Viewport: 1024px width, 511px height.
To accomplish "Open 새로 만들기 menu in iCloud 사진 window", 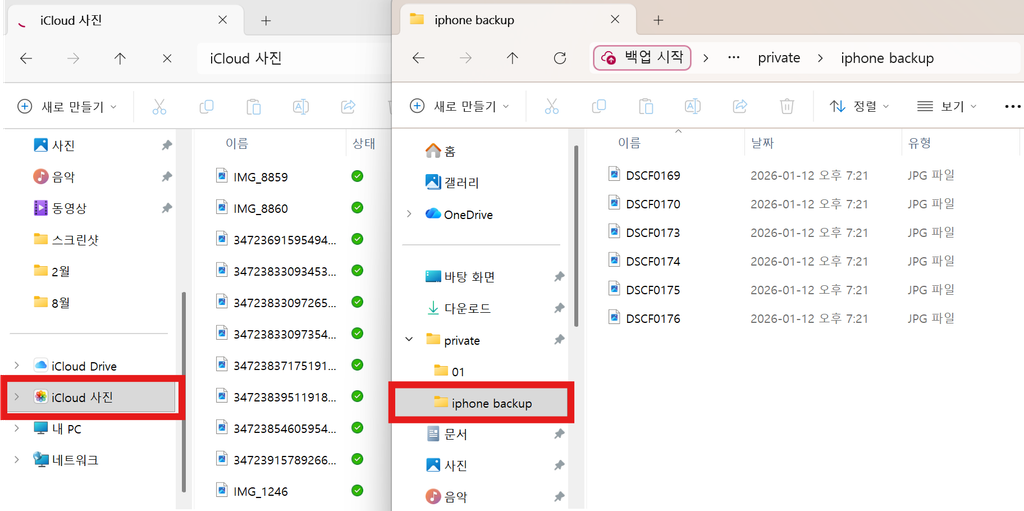I will pyautogui.click(x=67, y=107).
